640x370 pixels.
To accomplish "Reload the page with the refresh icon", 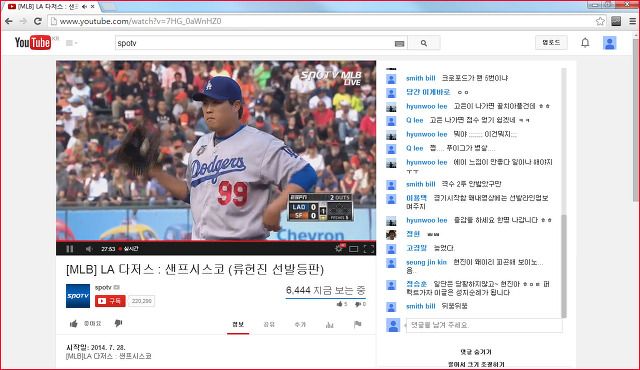I will point(38,21).
